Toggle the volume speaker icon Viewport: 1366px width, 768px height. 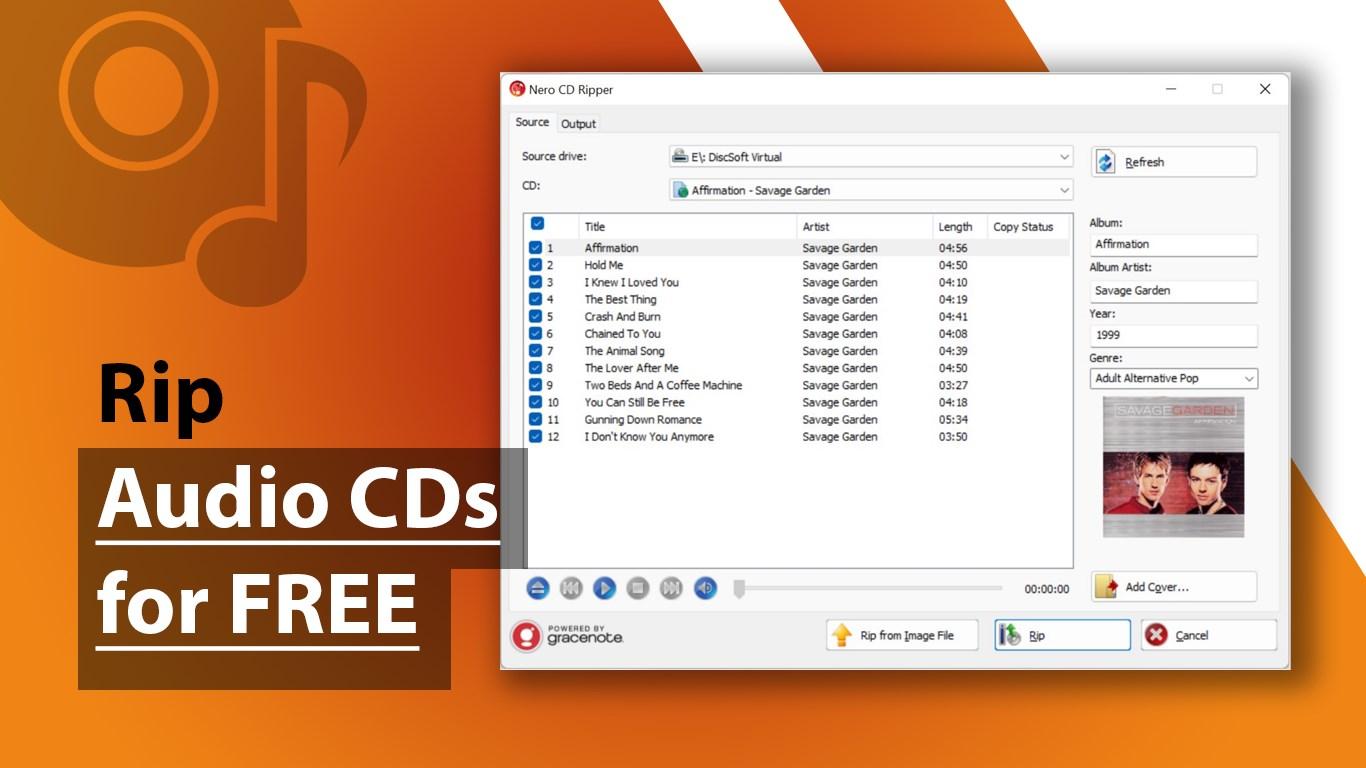pyautogui.click(x=705, y=589)
